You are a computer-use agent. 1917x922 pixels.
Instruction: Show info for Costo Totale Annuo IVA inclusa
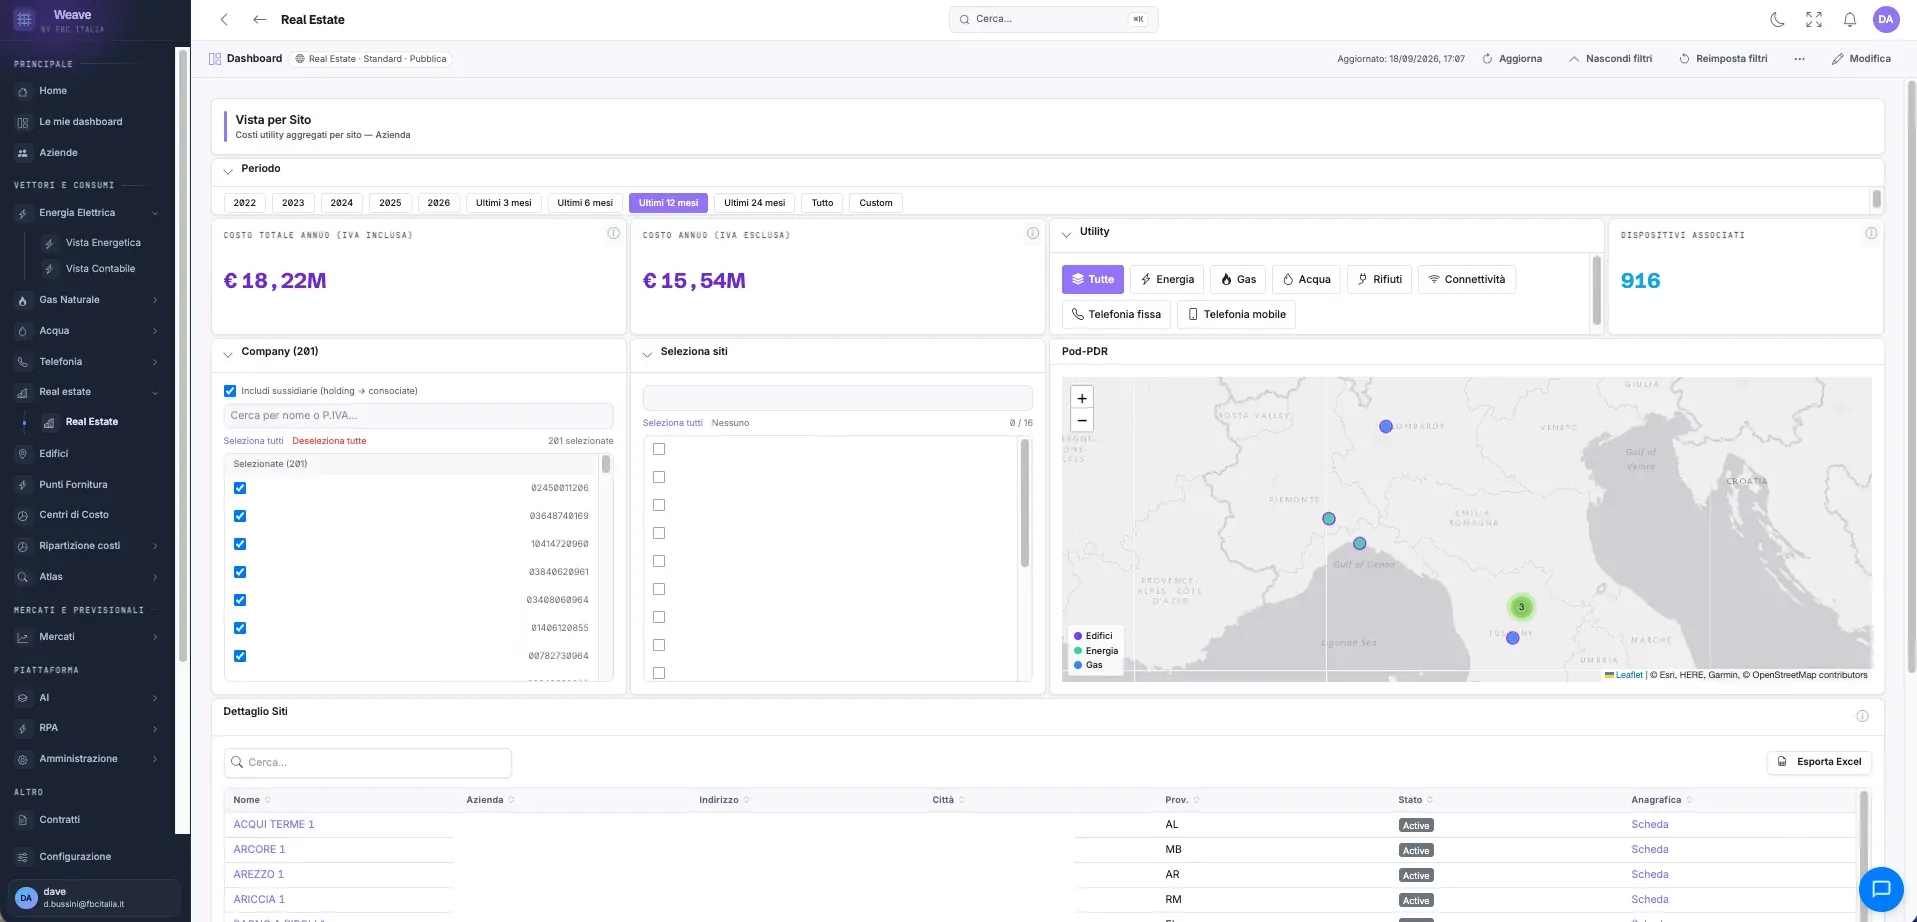[x=613, y=233]
